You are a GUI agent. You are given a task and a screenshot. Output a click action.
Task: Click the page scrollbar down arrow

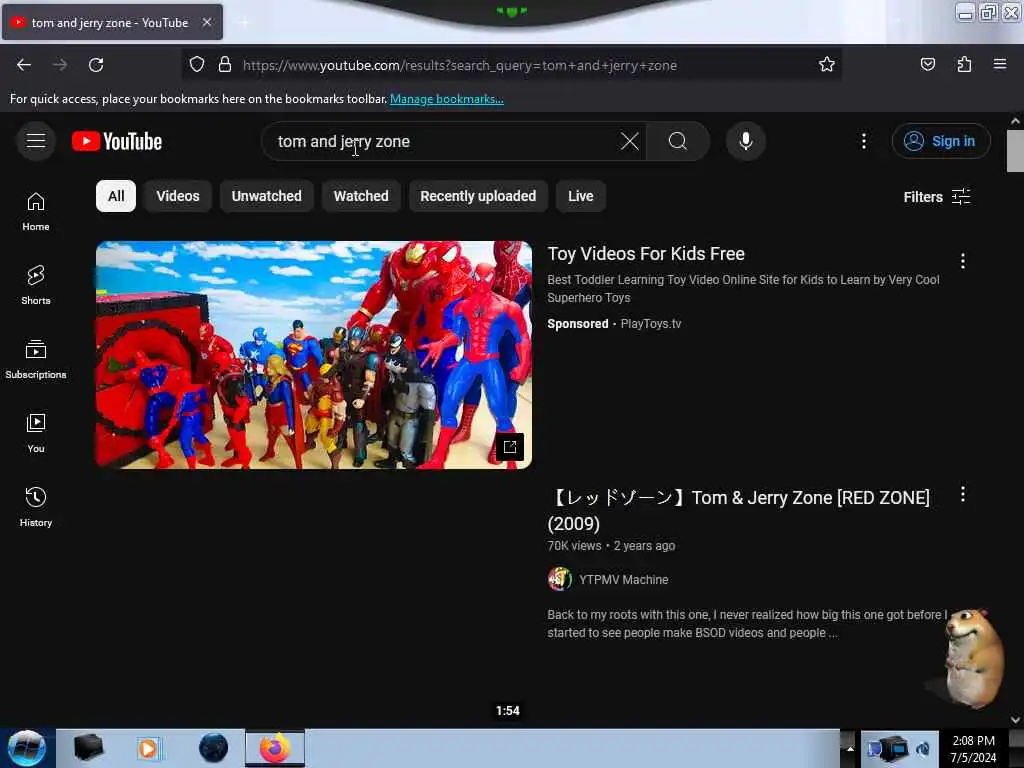1015,719
